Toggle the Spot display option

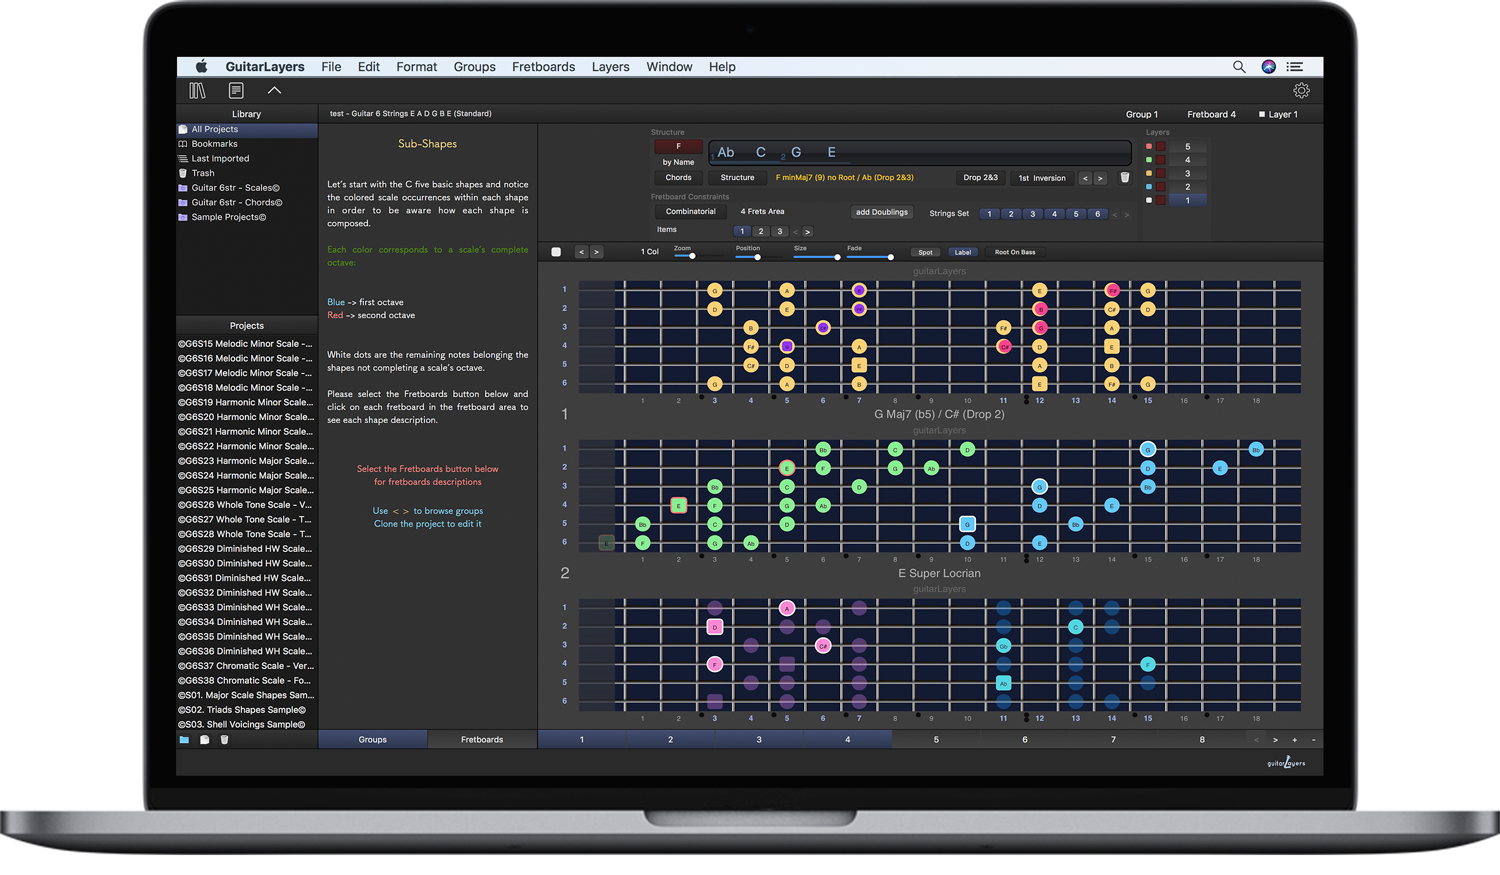[925, 252]
